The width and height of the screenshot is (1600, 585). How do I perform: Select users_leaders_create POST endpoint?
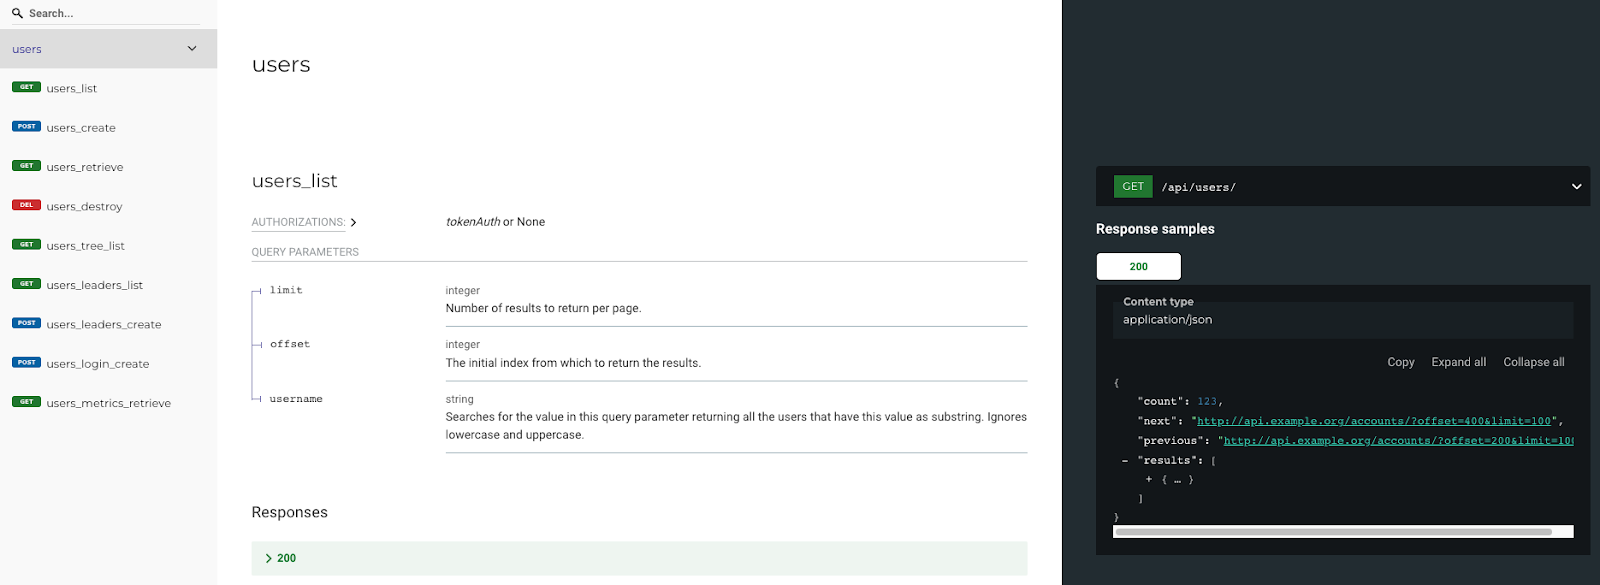click(x=108, y=324)
